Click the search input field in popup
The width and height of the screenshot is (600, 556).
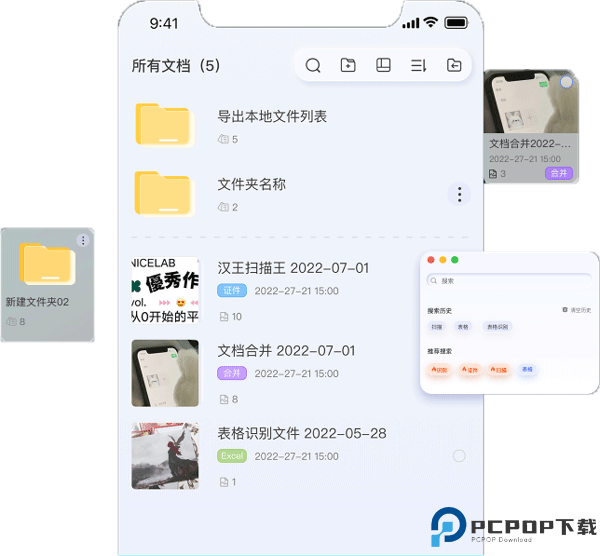508,281
